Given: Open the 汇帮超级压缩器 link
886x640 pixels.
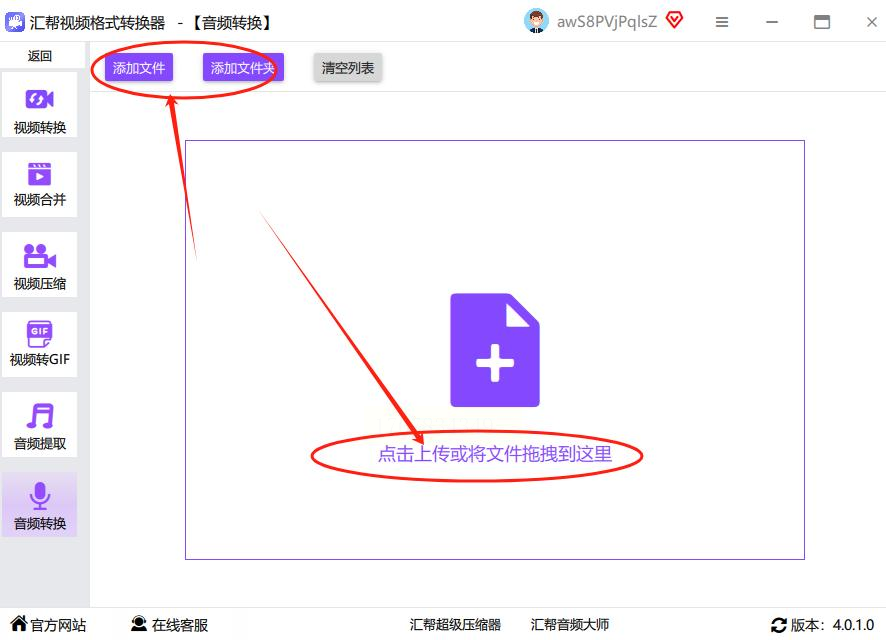Looking at the screenshot, I should (455, 624).
